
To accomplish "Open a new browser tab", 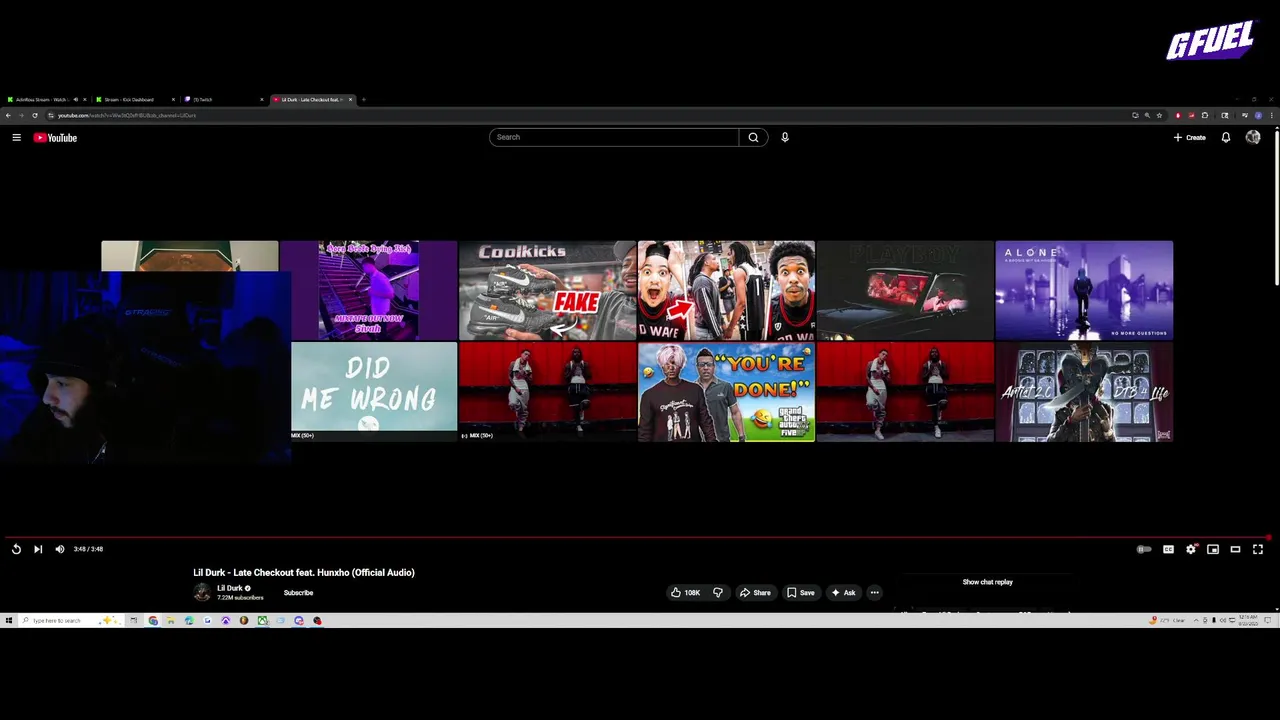I will (x=364, y=100).
